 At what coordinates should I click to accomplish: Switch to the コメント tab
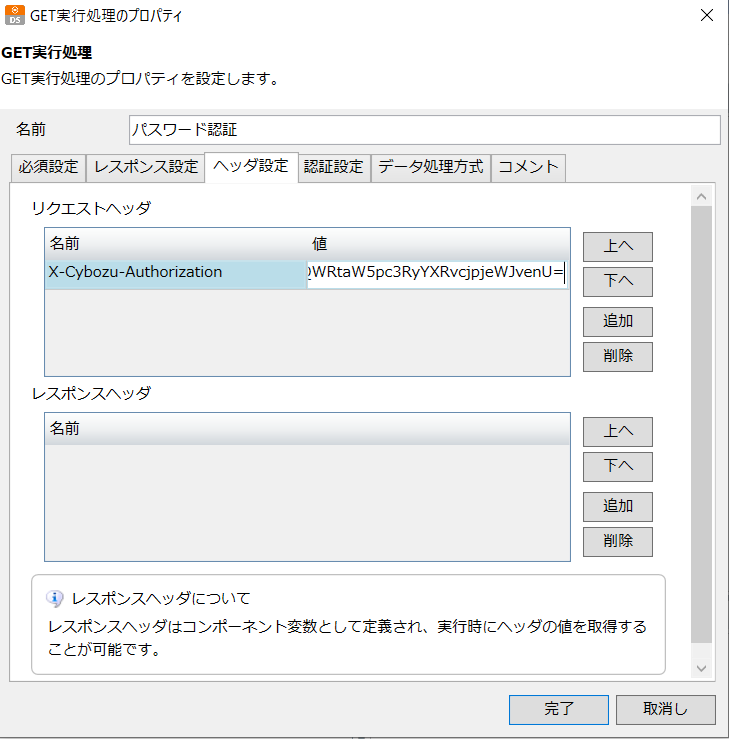pyautogui.click(x=528, y=167)
